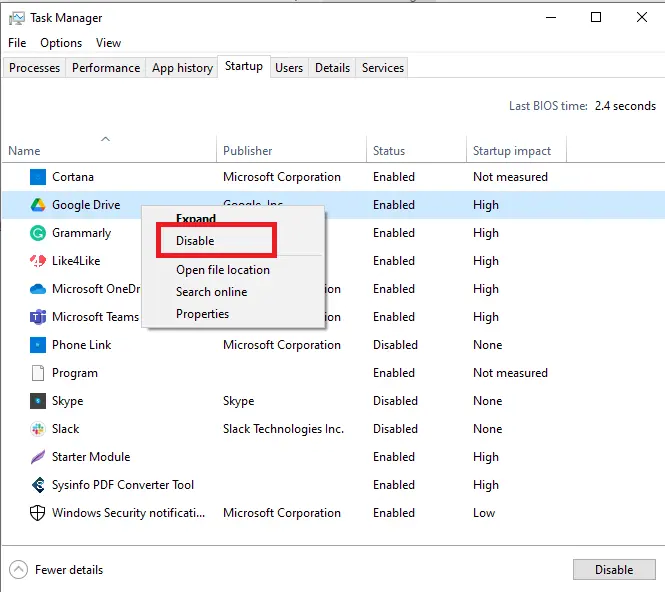Select the Phone Link row name

click(x=81, y=345)
